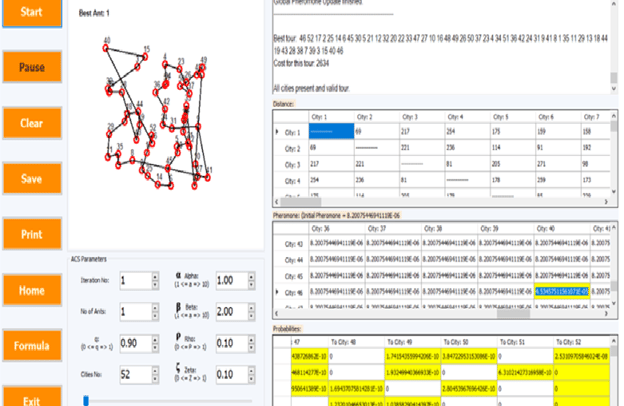This screenshot has width=624, height=406.
Task: Increase q value with up spinner arrow
Action: click(155, 339)
